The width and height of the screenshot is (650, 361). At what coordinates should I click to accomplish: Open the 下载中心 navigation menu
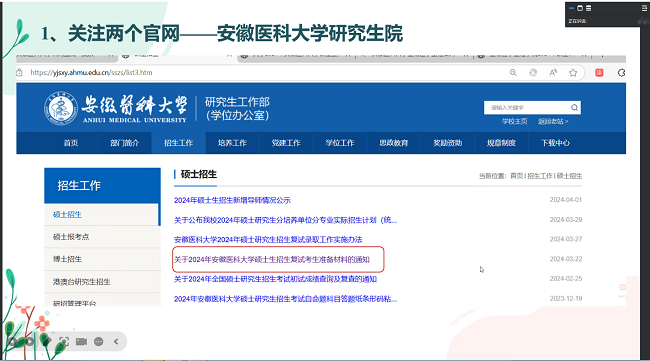tap(555, 143)
